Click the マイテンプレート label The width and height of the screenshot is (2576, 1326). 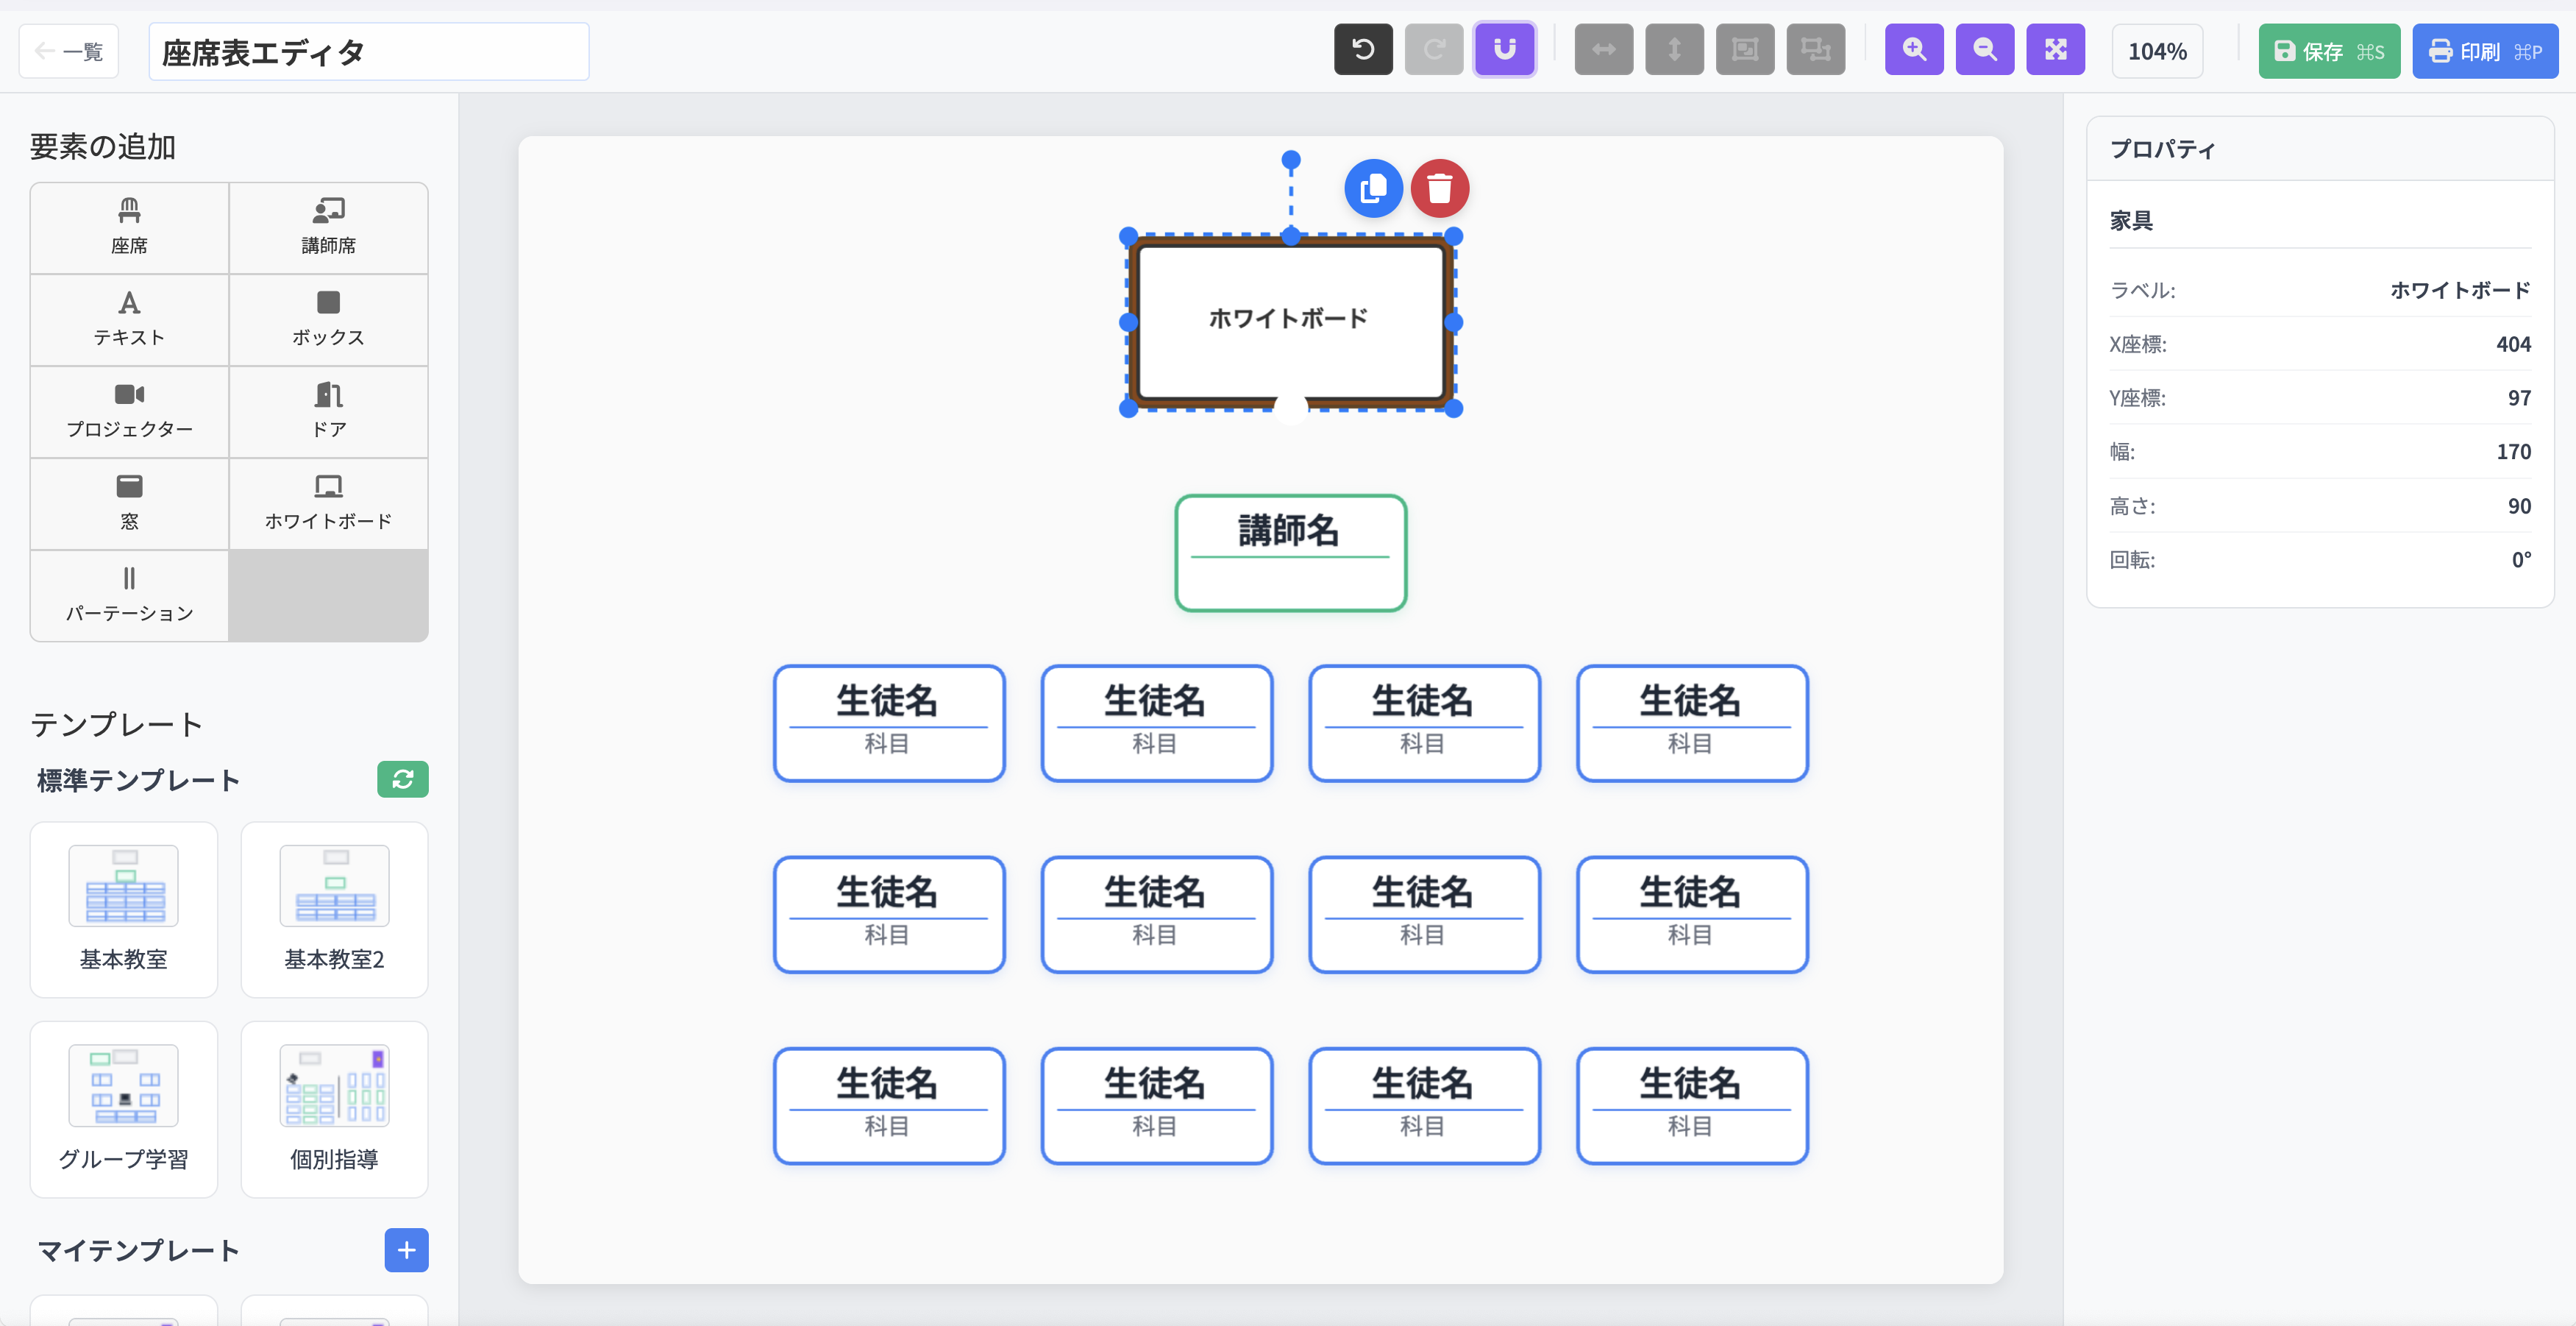coord(139,1250)
